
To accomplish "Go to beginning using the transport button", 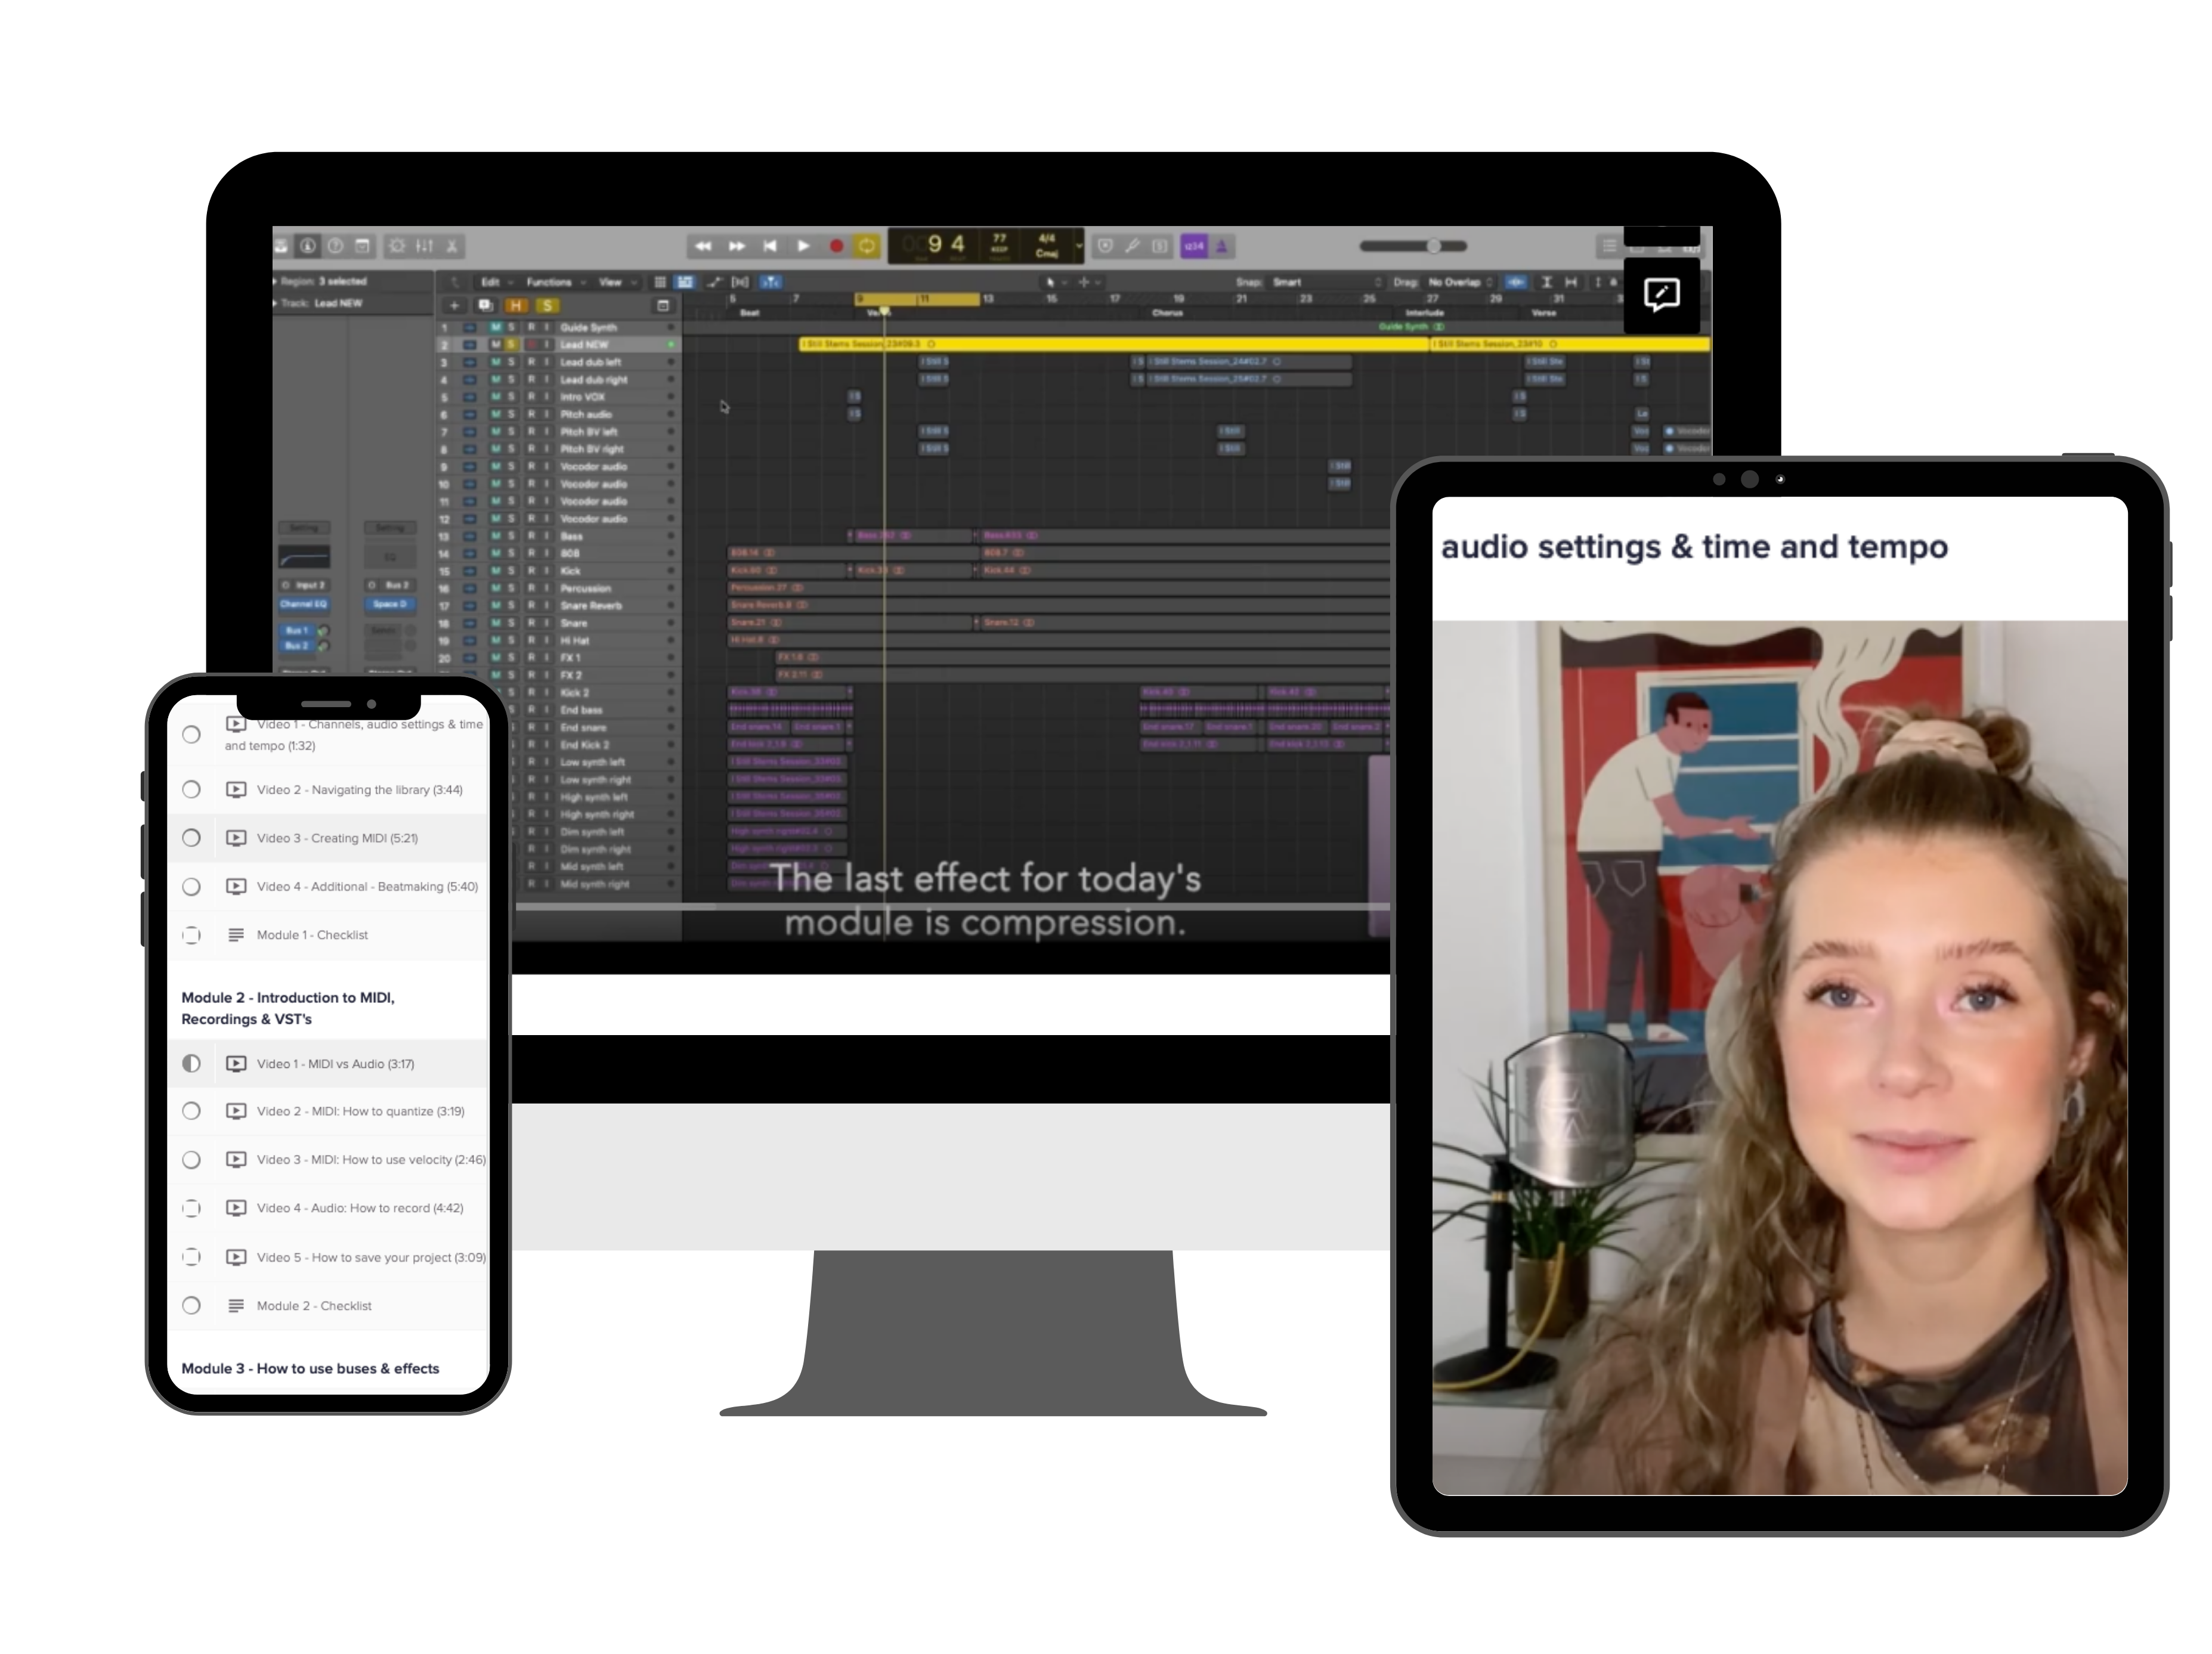I will coord(770,246).
